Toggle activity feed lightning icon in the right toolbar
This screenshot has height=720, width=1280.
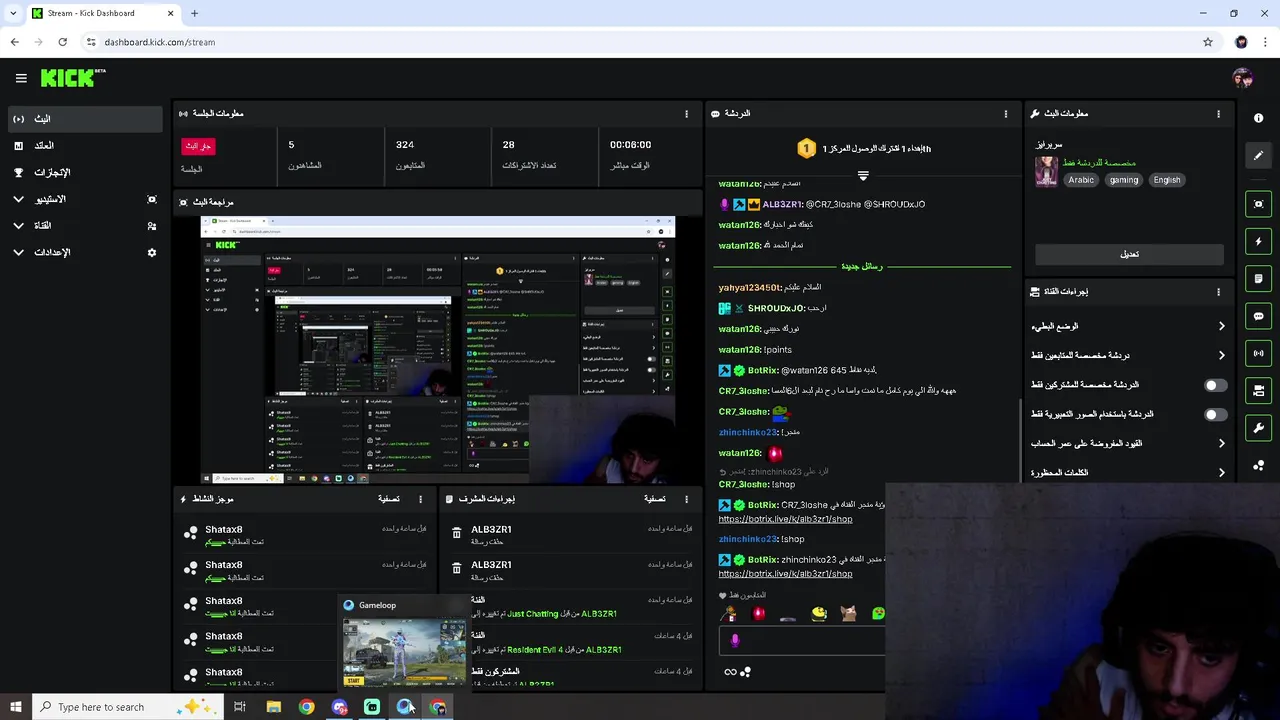[1258, 241]
